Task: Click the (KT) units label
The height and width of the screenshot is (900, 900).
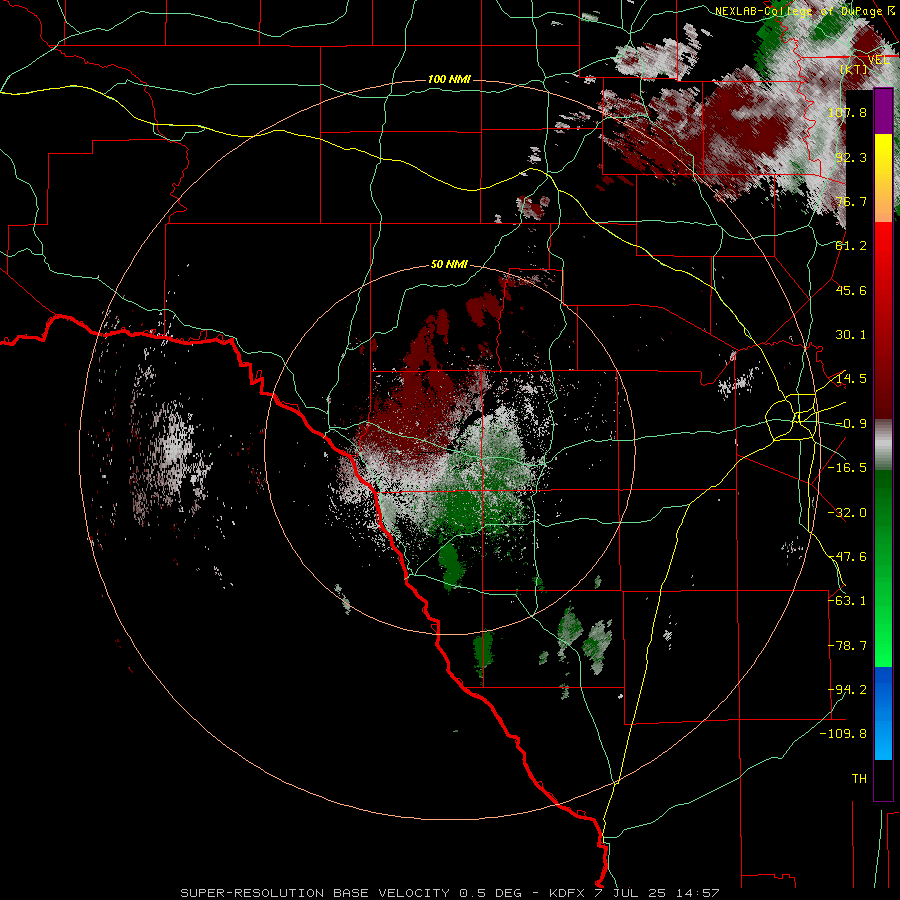Action: click(854, 69)
